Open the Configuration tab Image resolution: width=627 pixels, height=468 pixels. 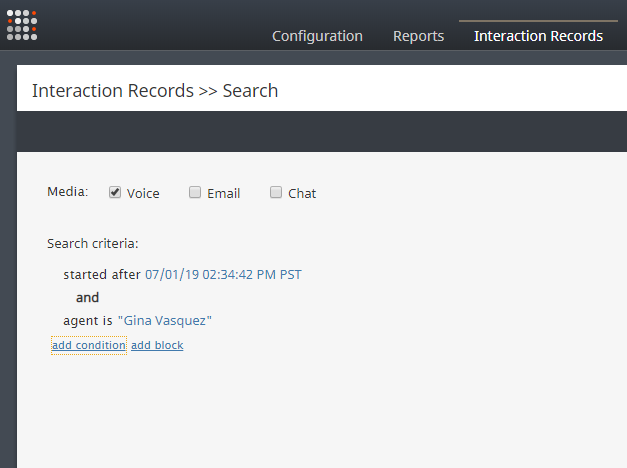[x=317, y=36]
